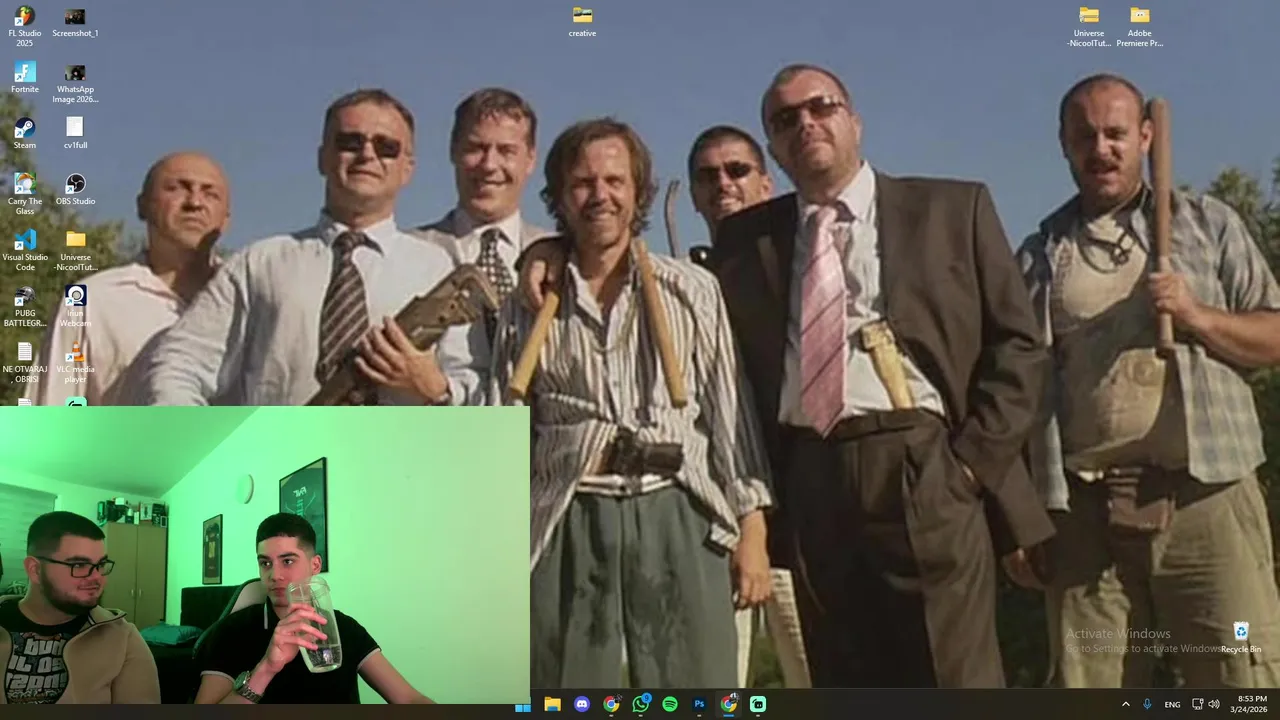
Task: Open the Chrome window right of Photoshop icon
Action: coord(729,704)
